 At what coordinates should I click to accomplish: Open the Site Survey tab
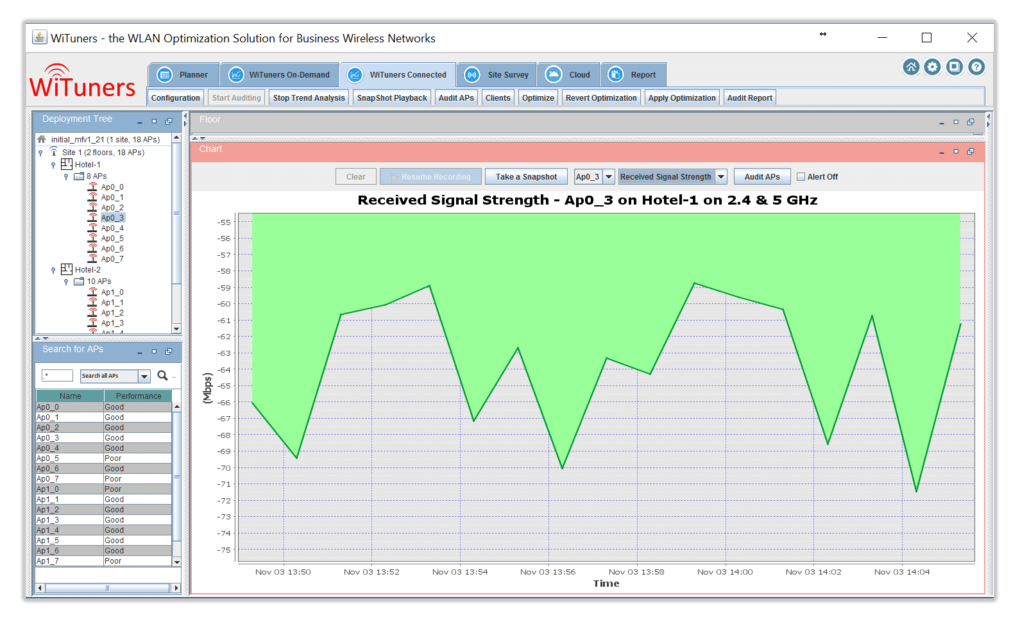point(497,75)
